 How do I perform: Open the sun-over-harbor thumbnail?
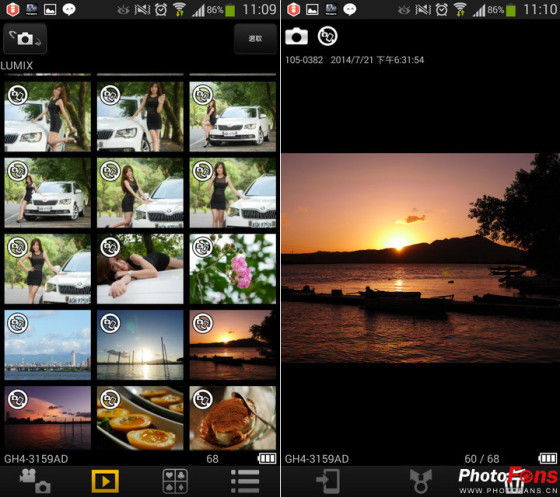tap(140, 345)
